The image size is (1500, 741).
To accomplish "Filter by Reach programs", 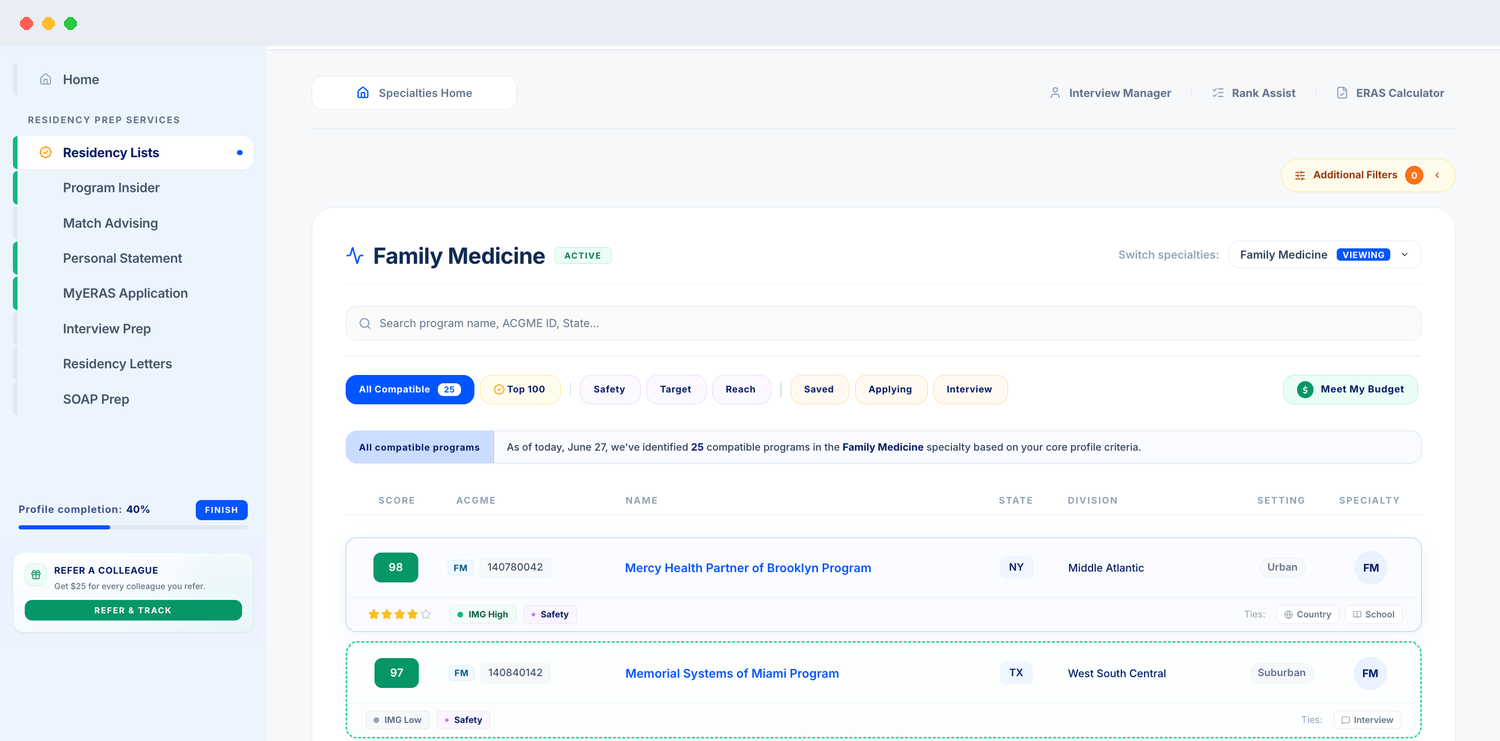I will coord(741,390).
